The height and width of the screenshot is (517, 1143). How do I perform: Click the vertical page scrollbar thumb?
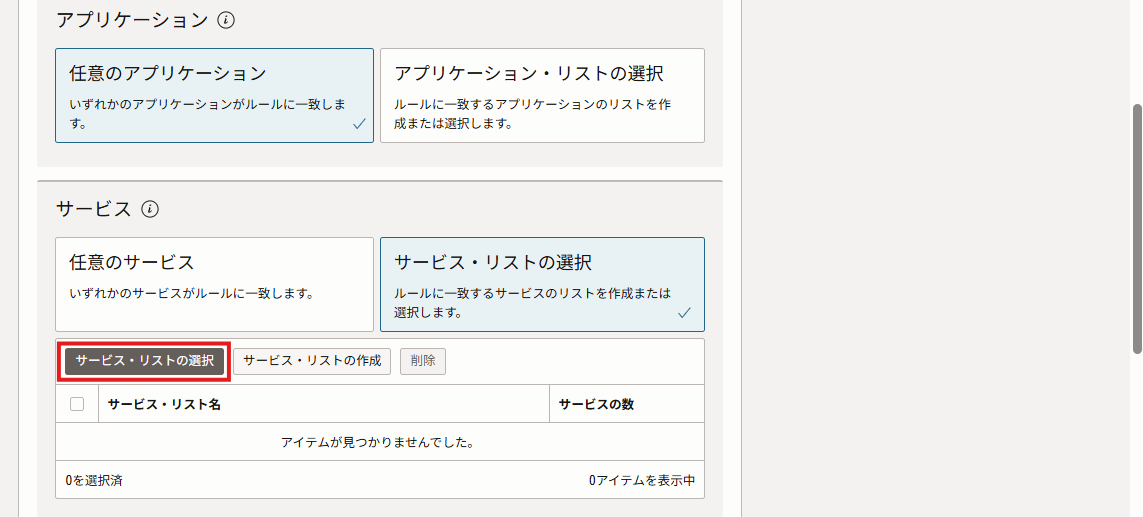coord(1136,228)
